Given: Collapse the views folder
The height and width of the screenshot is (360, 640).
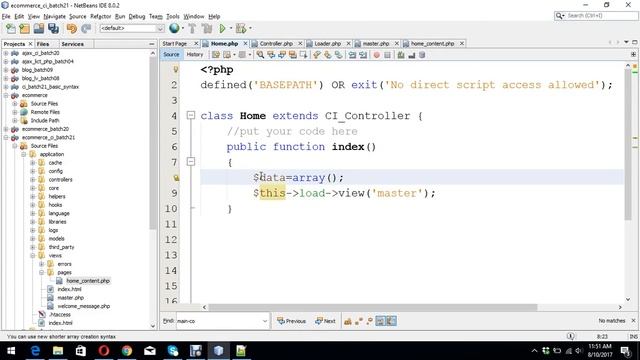Looking at the screenshot, I should (x=33, y=256).
